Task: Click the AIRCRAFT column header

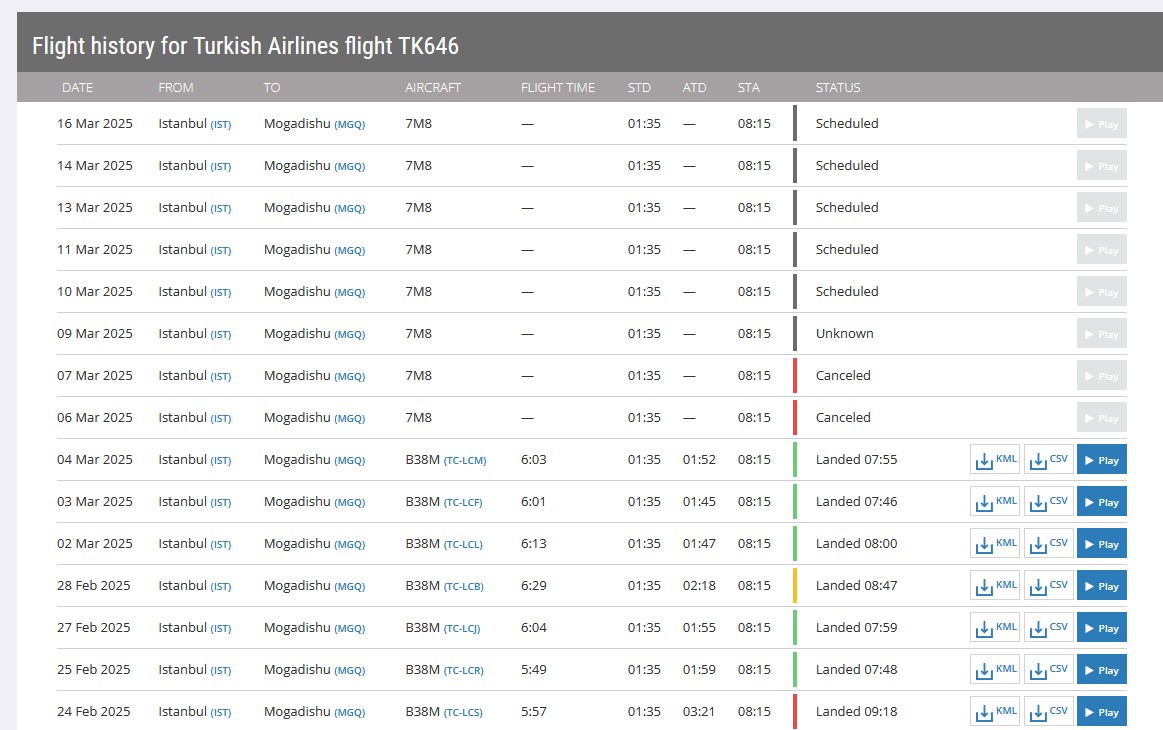Action: 432,88
